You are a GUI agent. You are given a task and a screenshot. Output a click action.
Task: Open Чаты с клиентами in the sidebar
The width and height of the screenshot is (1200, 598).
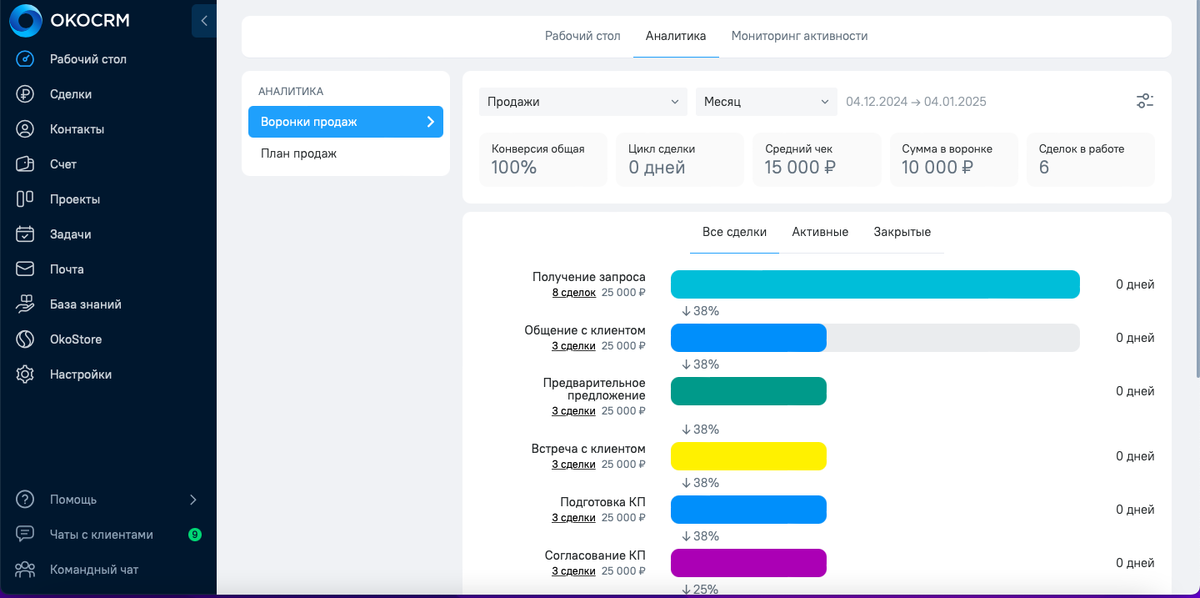[x=102, y=534]
